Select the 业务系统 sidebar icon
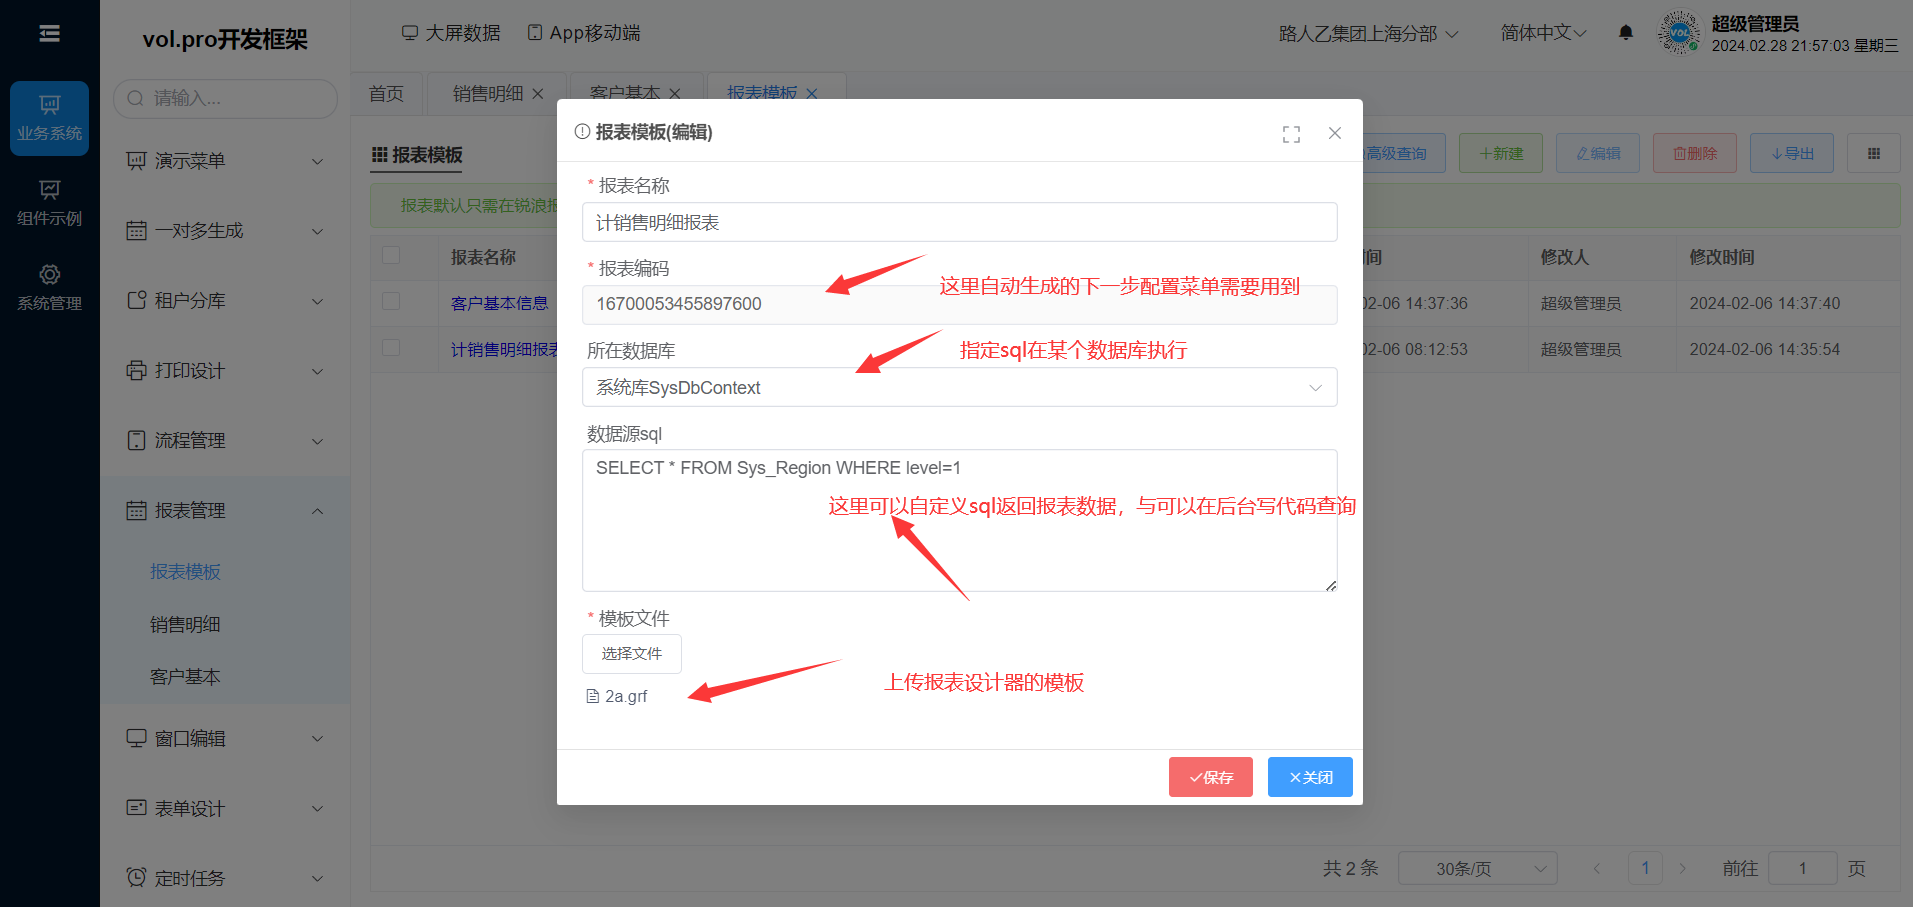This screenshot has width=1913, height=907. [x=49, y=118]
